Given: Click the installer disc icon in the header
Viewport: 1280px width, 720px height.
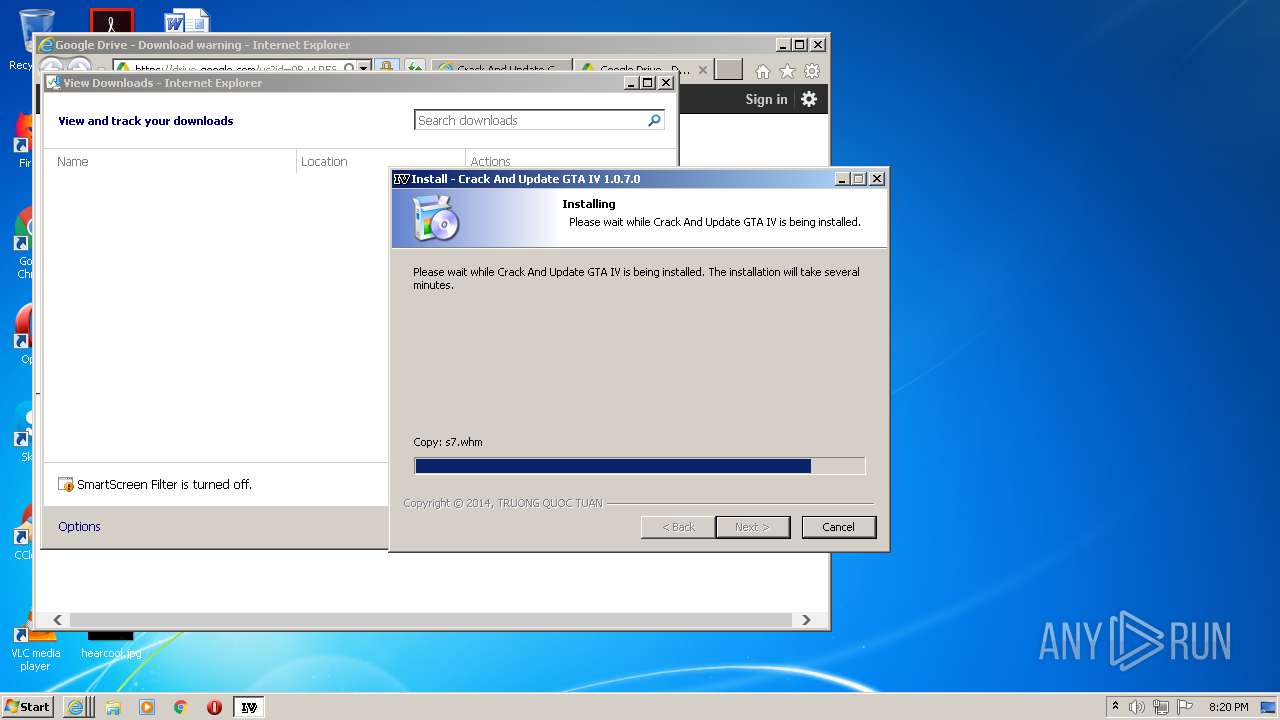Looking at the screenshot, I should 435,218.
